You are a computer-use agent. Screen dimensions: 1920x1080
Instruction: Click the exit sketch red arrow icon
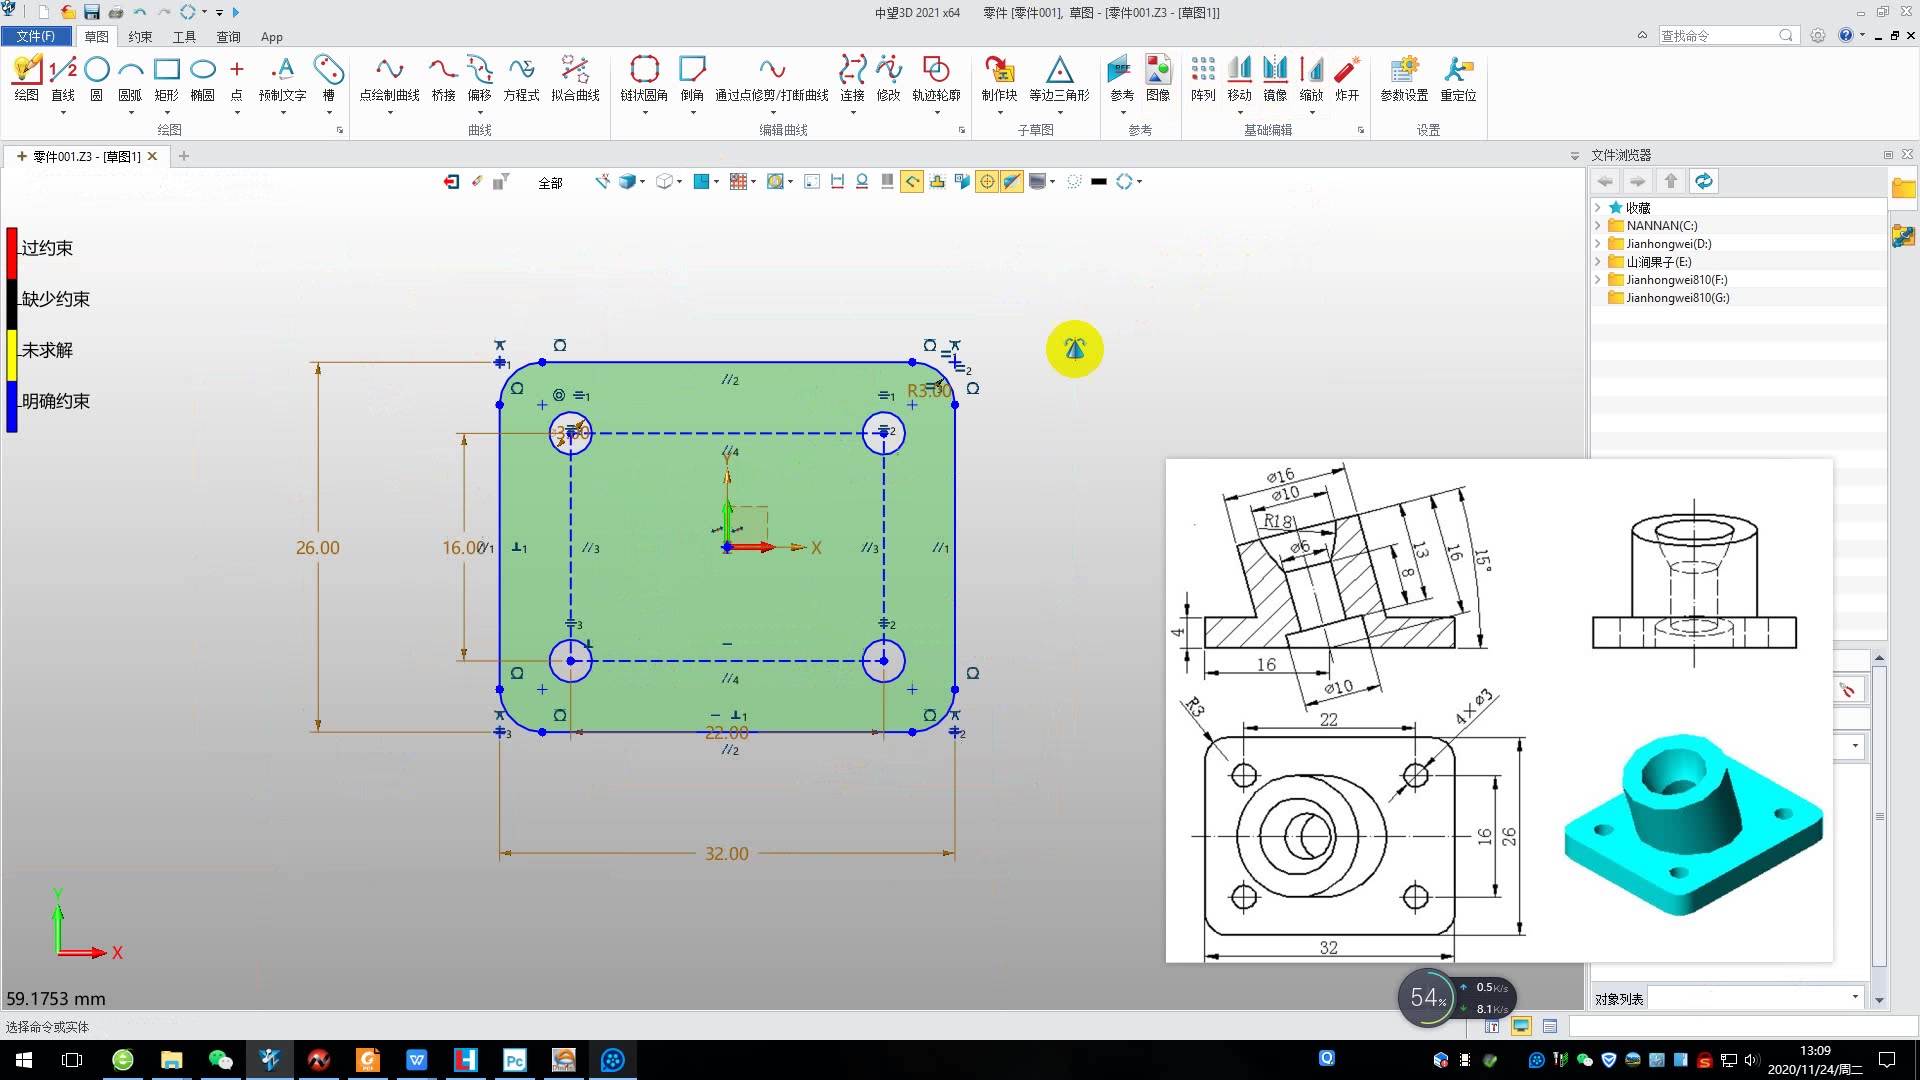pyautogui.click(x=451, y=182)
